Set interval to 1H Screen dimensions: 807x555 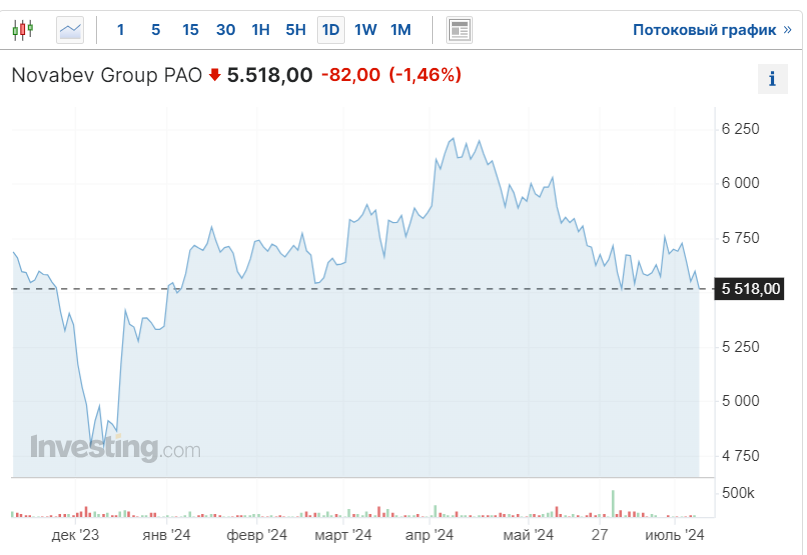click(x=260, y=30)
